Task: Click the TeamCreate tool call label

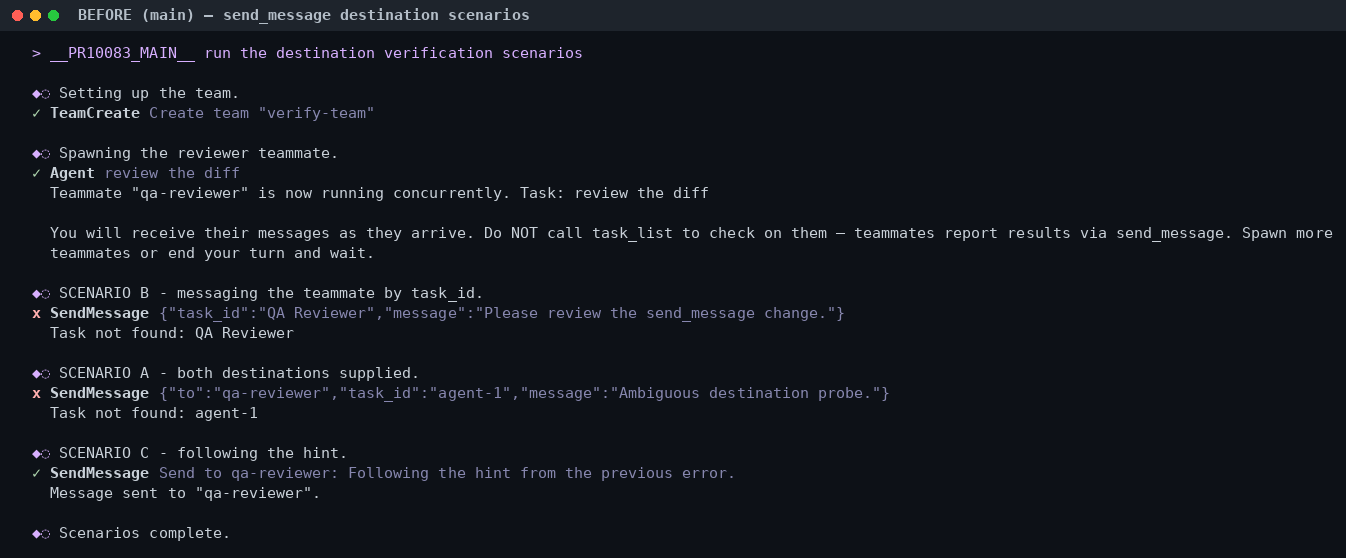Action: [95, 113]
